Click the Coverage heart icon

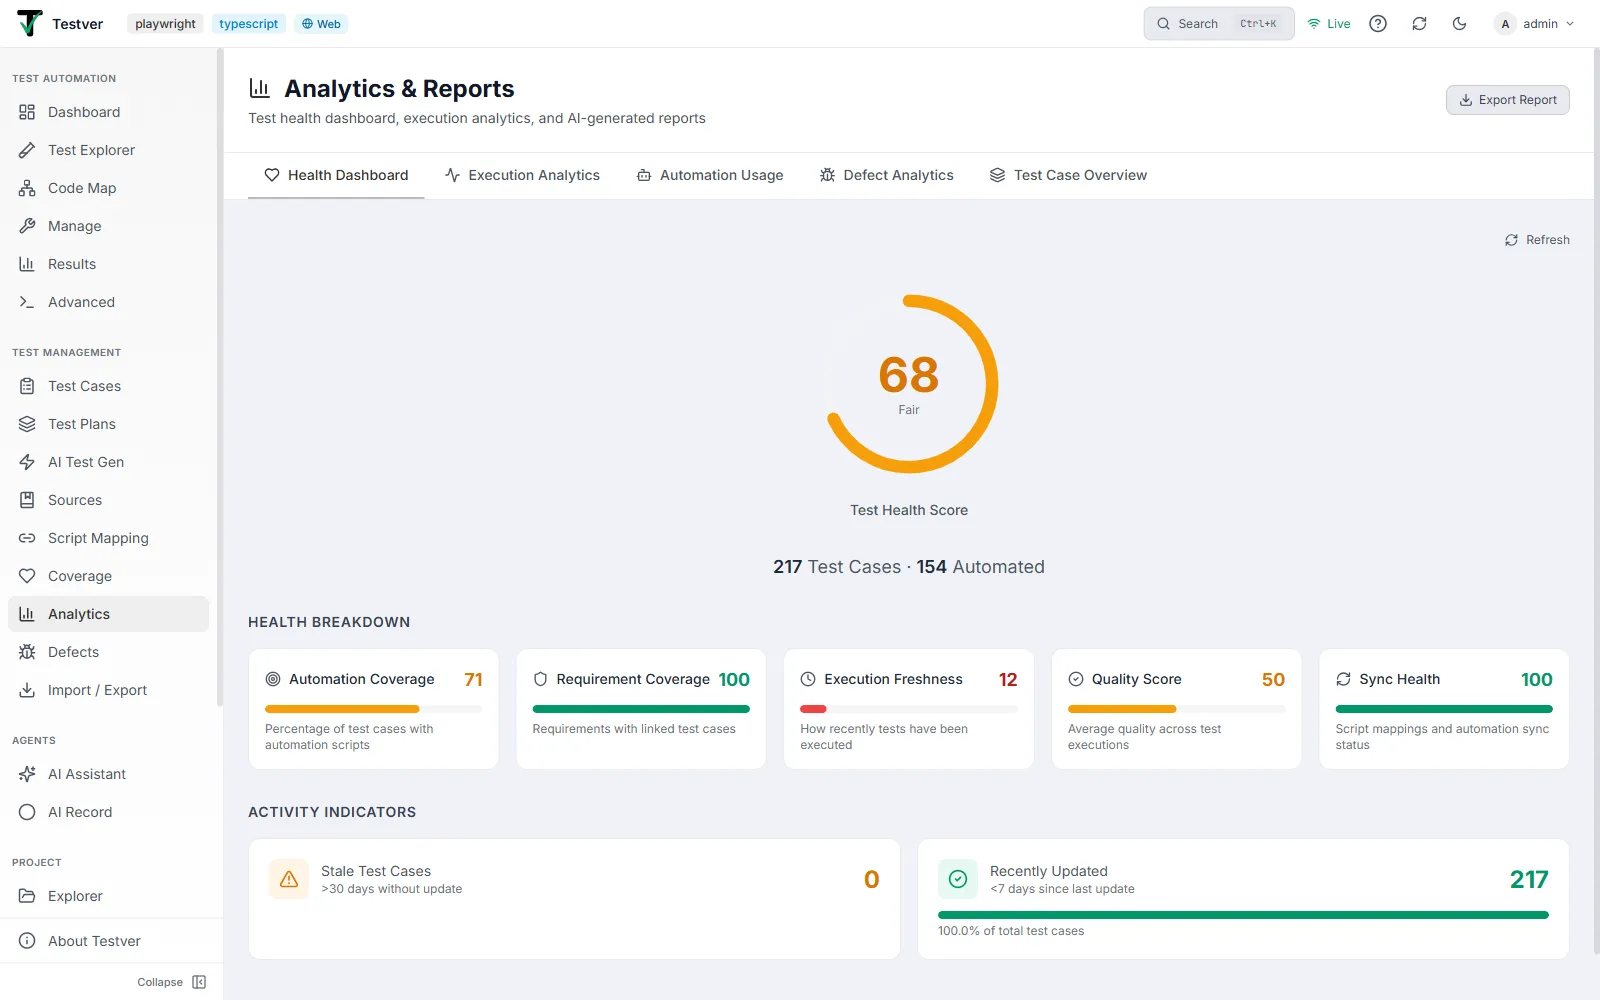27,576
